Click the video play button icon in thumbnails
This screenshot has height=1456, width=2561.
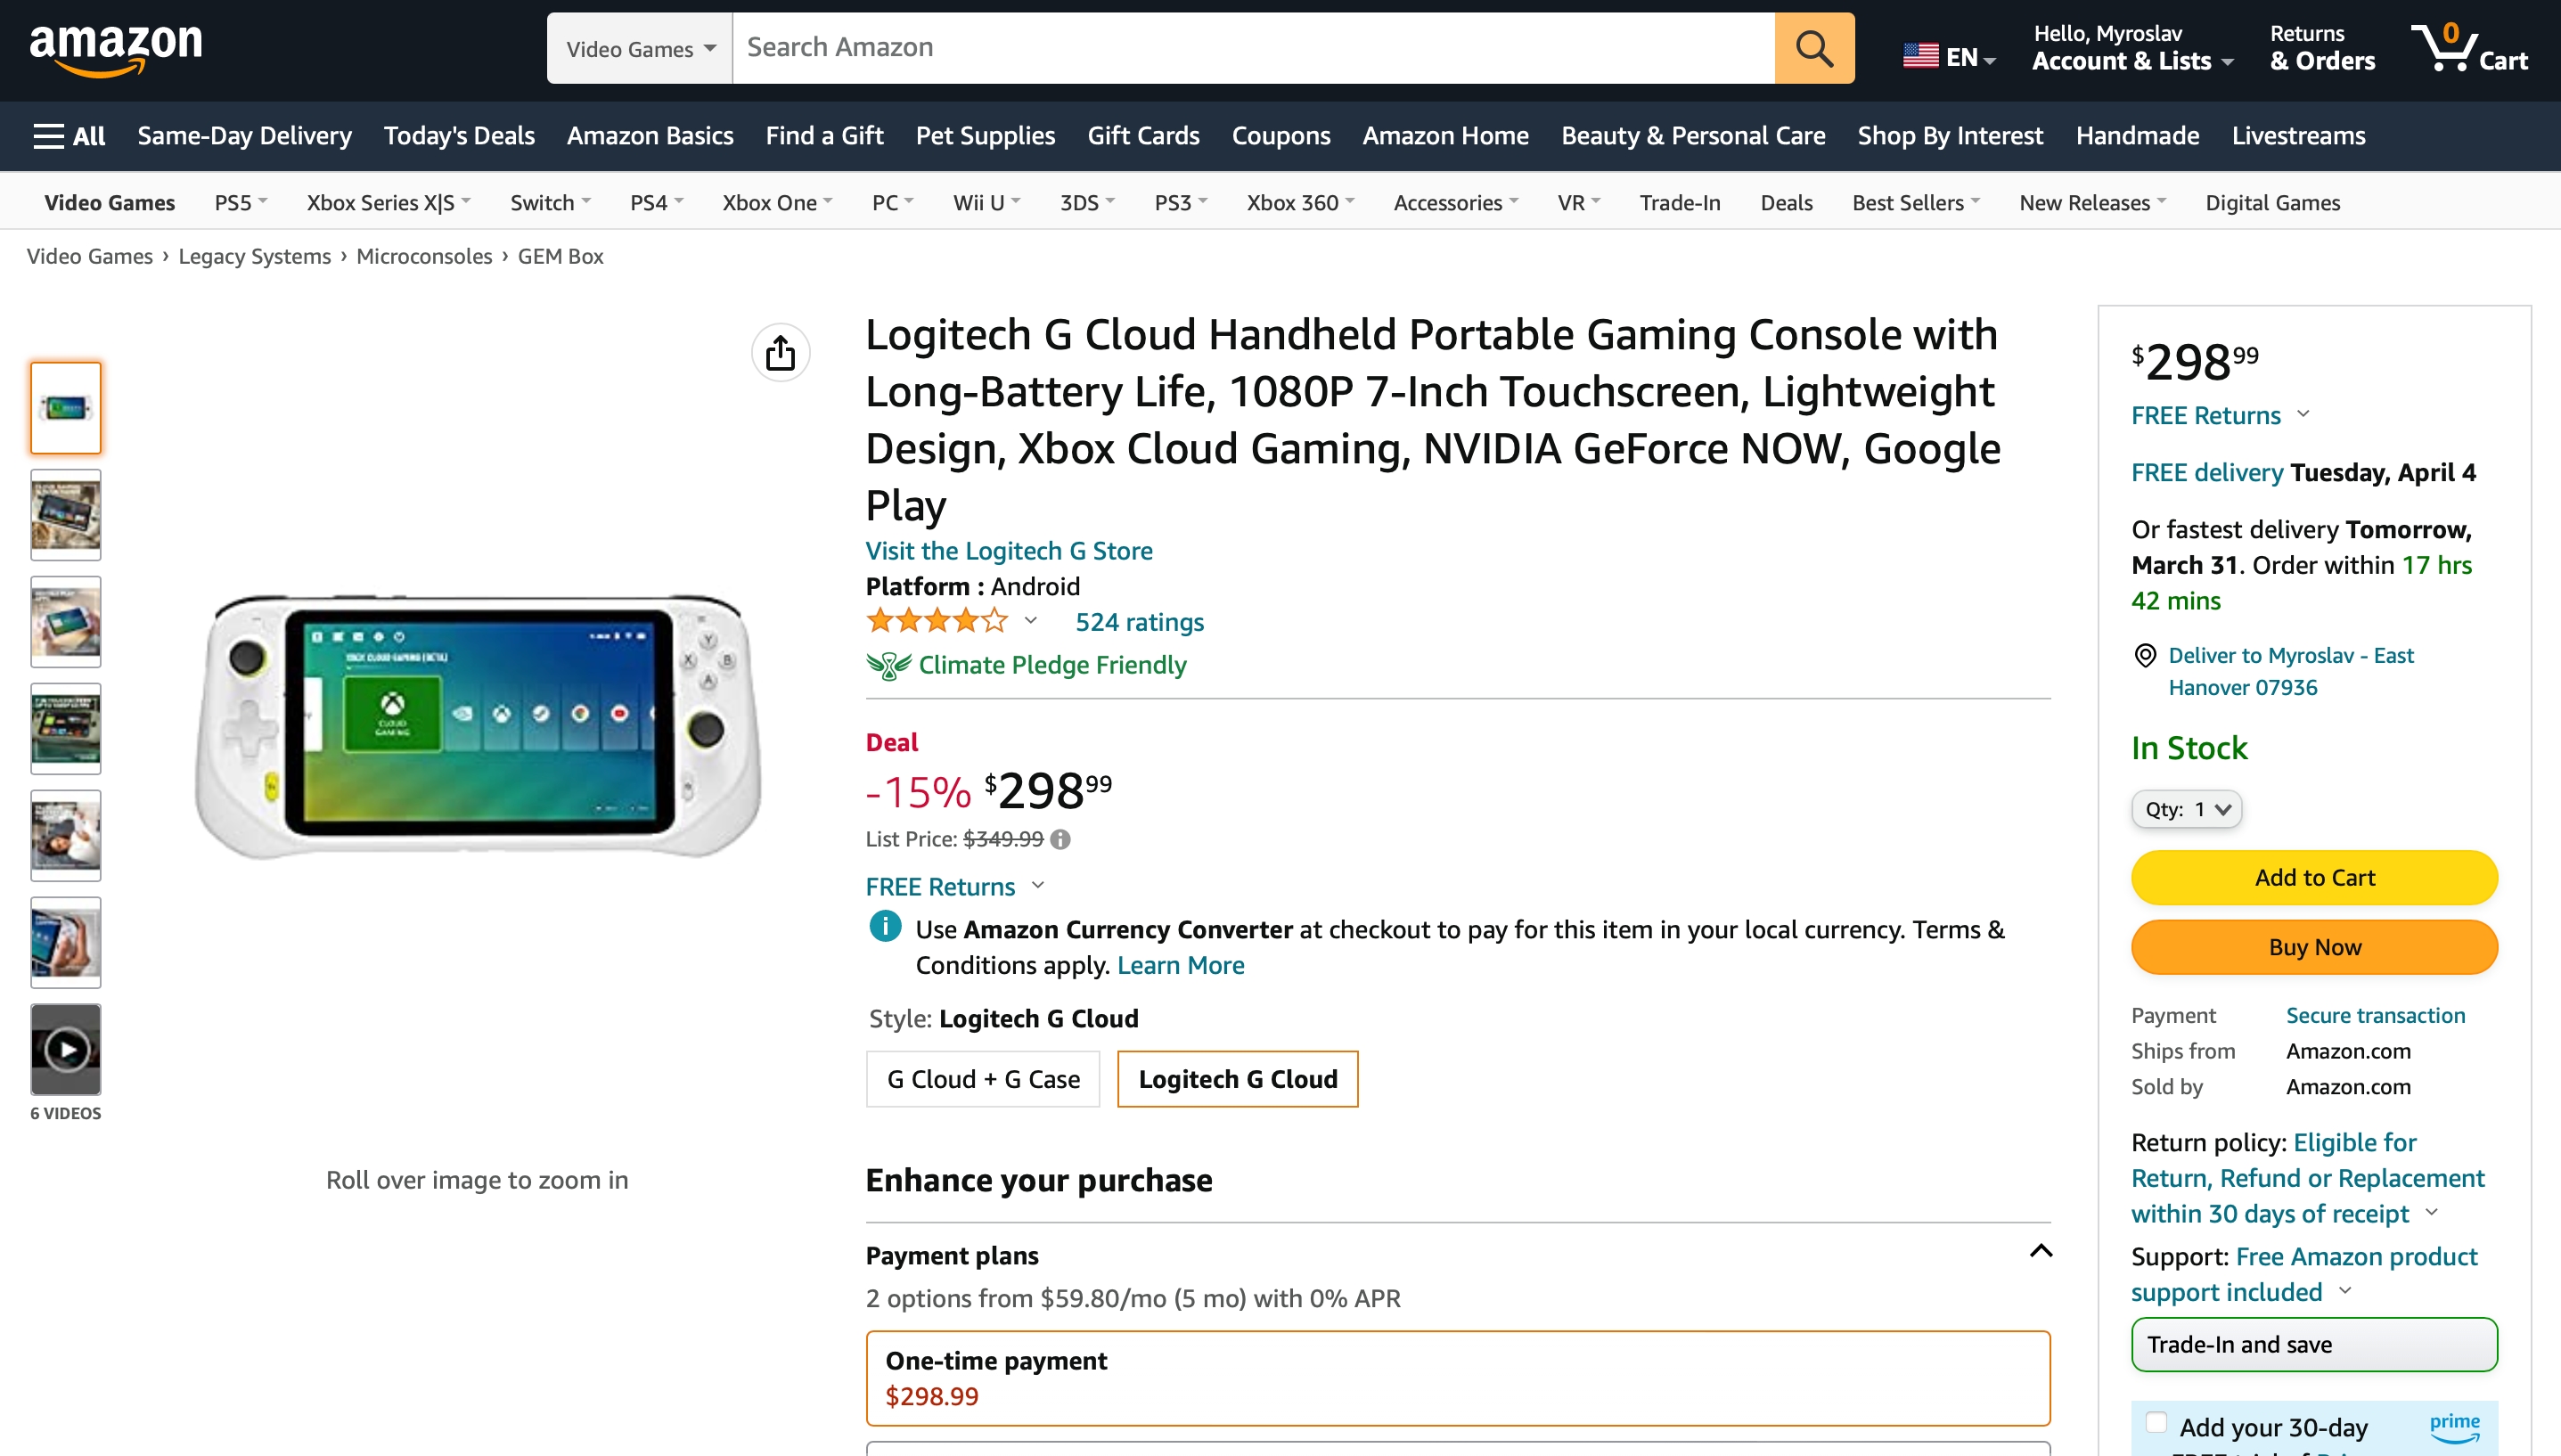(x=65, y=1050)
